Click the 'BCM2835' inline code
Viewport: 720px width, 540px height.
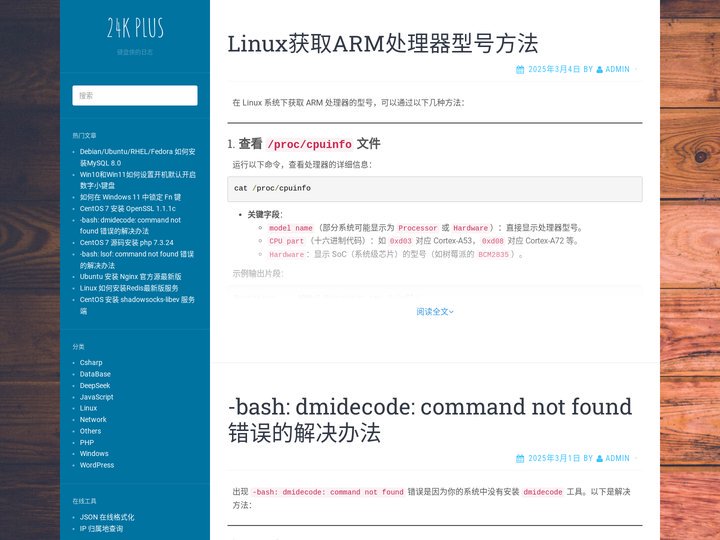(493, 254)
